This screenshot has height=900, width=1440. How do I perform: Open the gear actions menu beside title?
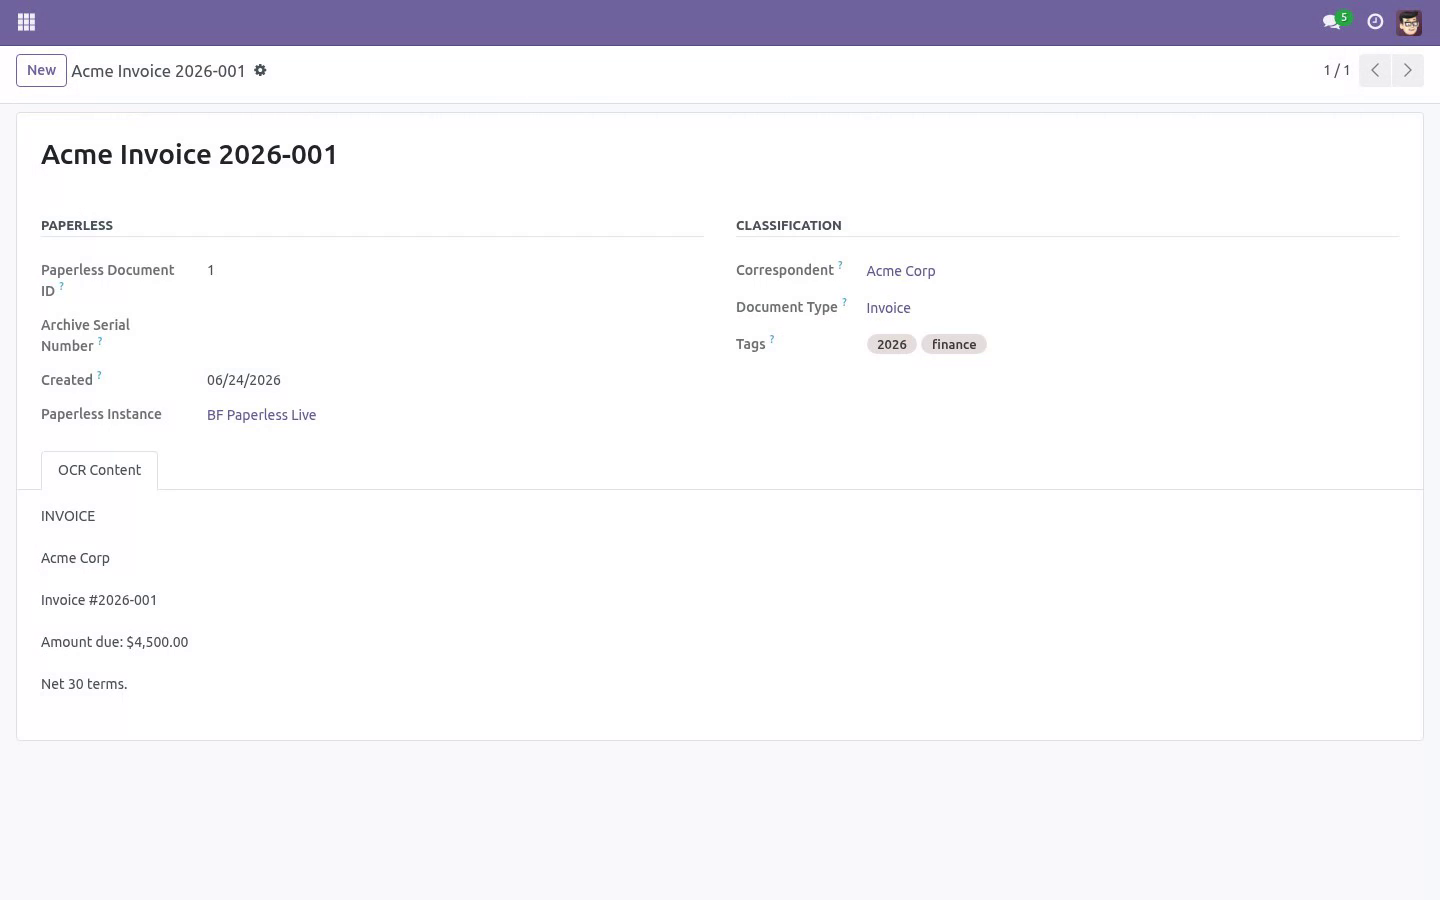[260, 71]
